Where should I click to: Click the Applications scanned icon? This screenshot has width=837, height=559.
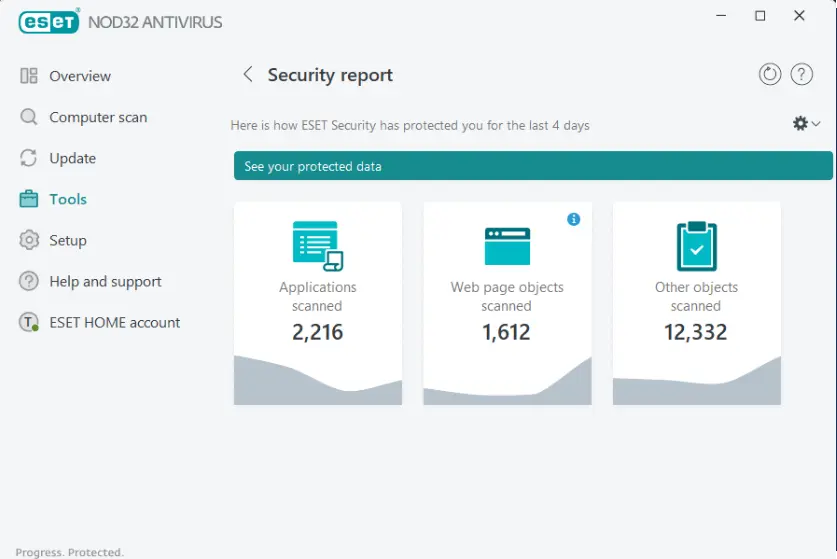317,245
